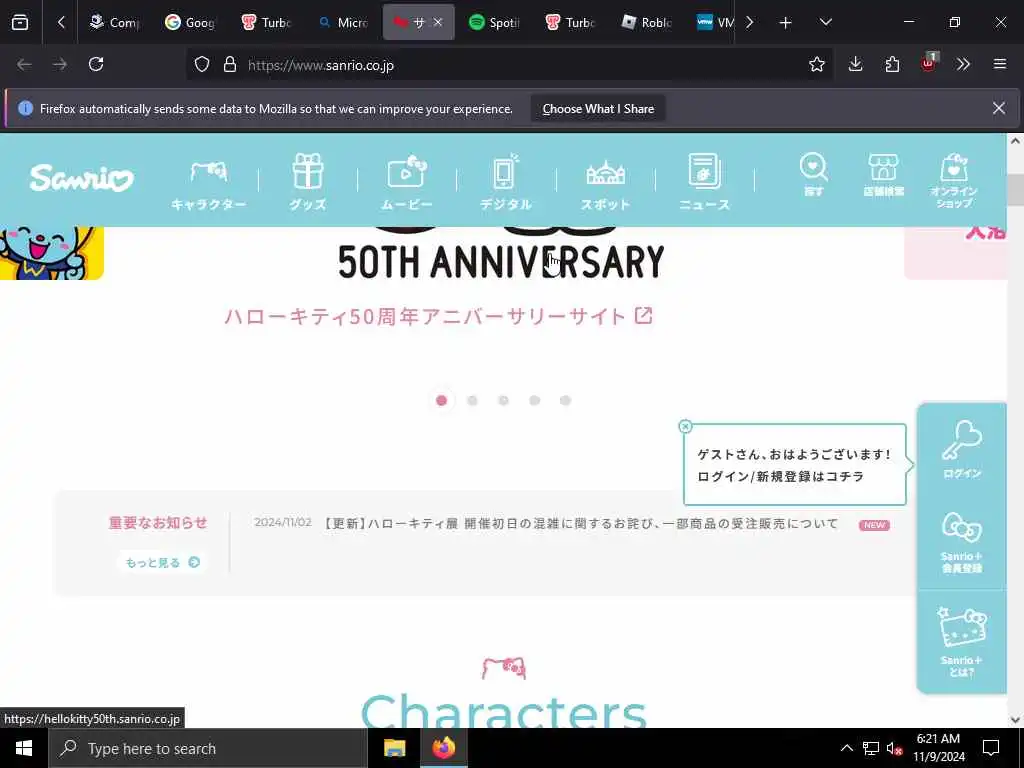
Task: Click the Sanrio+ 会員登録 ribbon icon
Action: click(x=962, y=543)
